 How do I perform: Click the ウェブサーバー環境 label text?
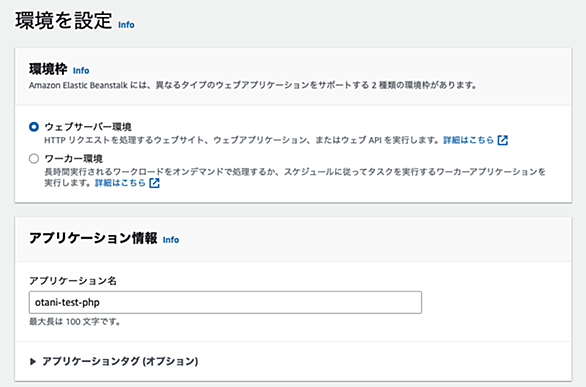(x=88, y=127)
